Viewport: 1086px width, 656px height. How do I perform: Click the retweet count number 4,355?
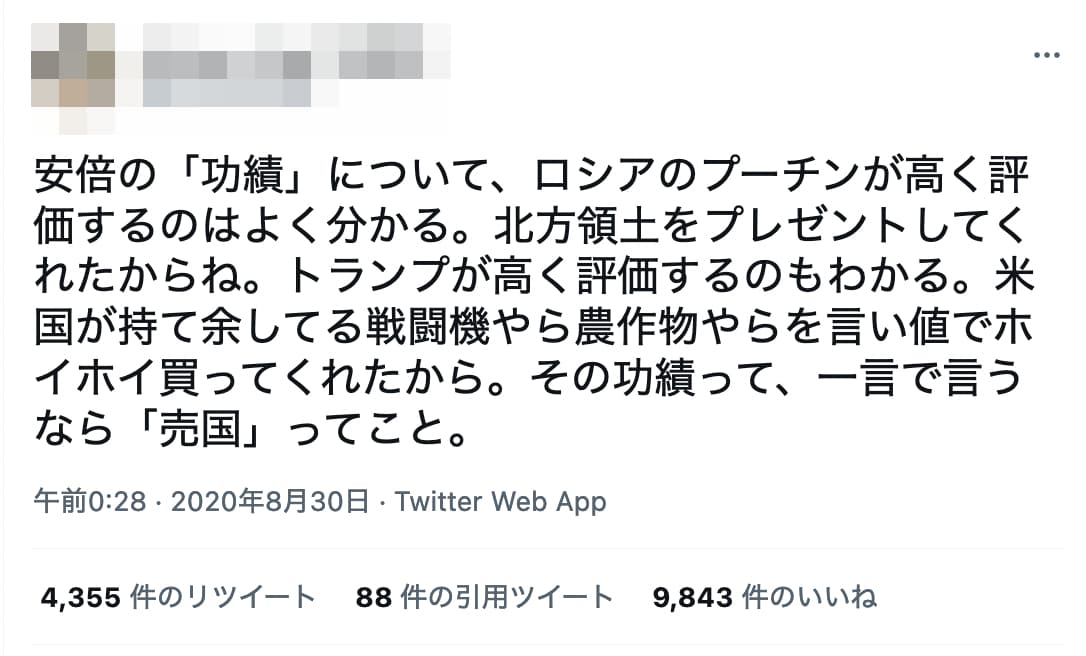81,598
